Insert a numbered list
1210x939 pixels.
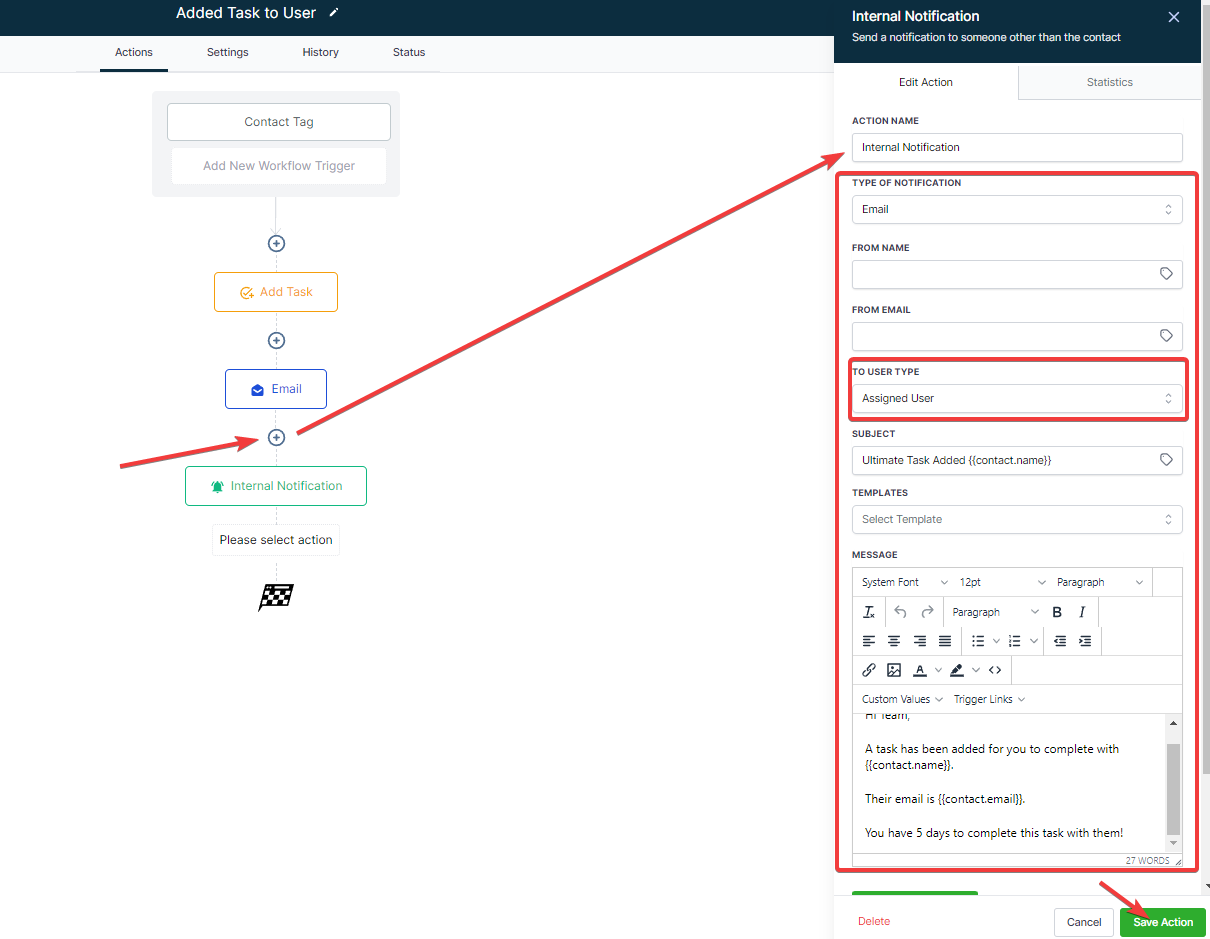pyautogui.click(x=1015, y=641)
